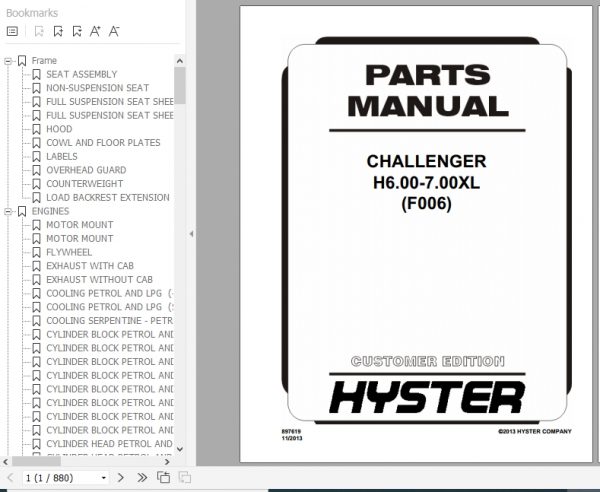Viewport: 600px width, 492px height.
Task: Collapse the Frame bookmark group
Action: [x=8, y=61]
